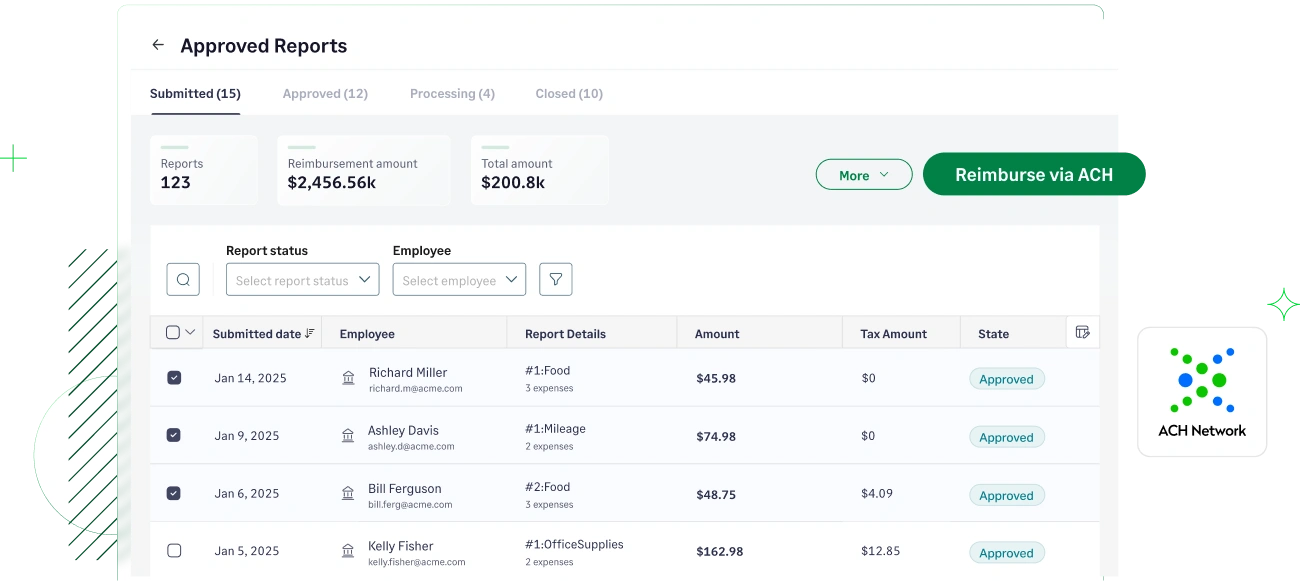Click the Reimbursement amount $2,456.56k card
Viewport: 1300px width, 581px height.
click(364, 171)
